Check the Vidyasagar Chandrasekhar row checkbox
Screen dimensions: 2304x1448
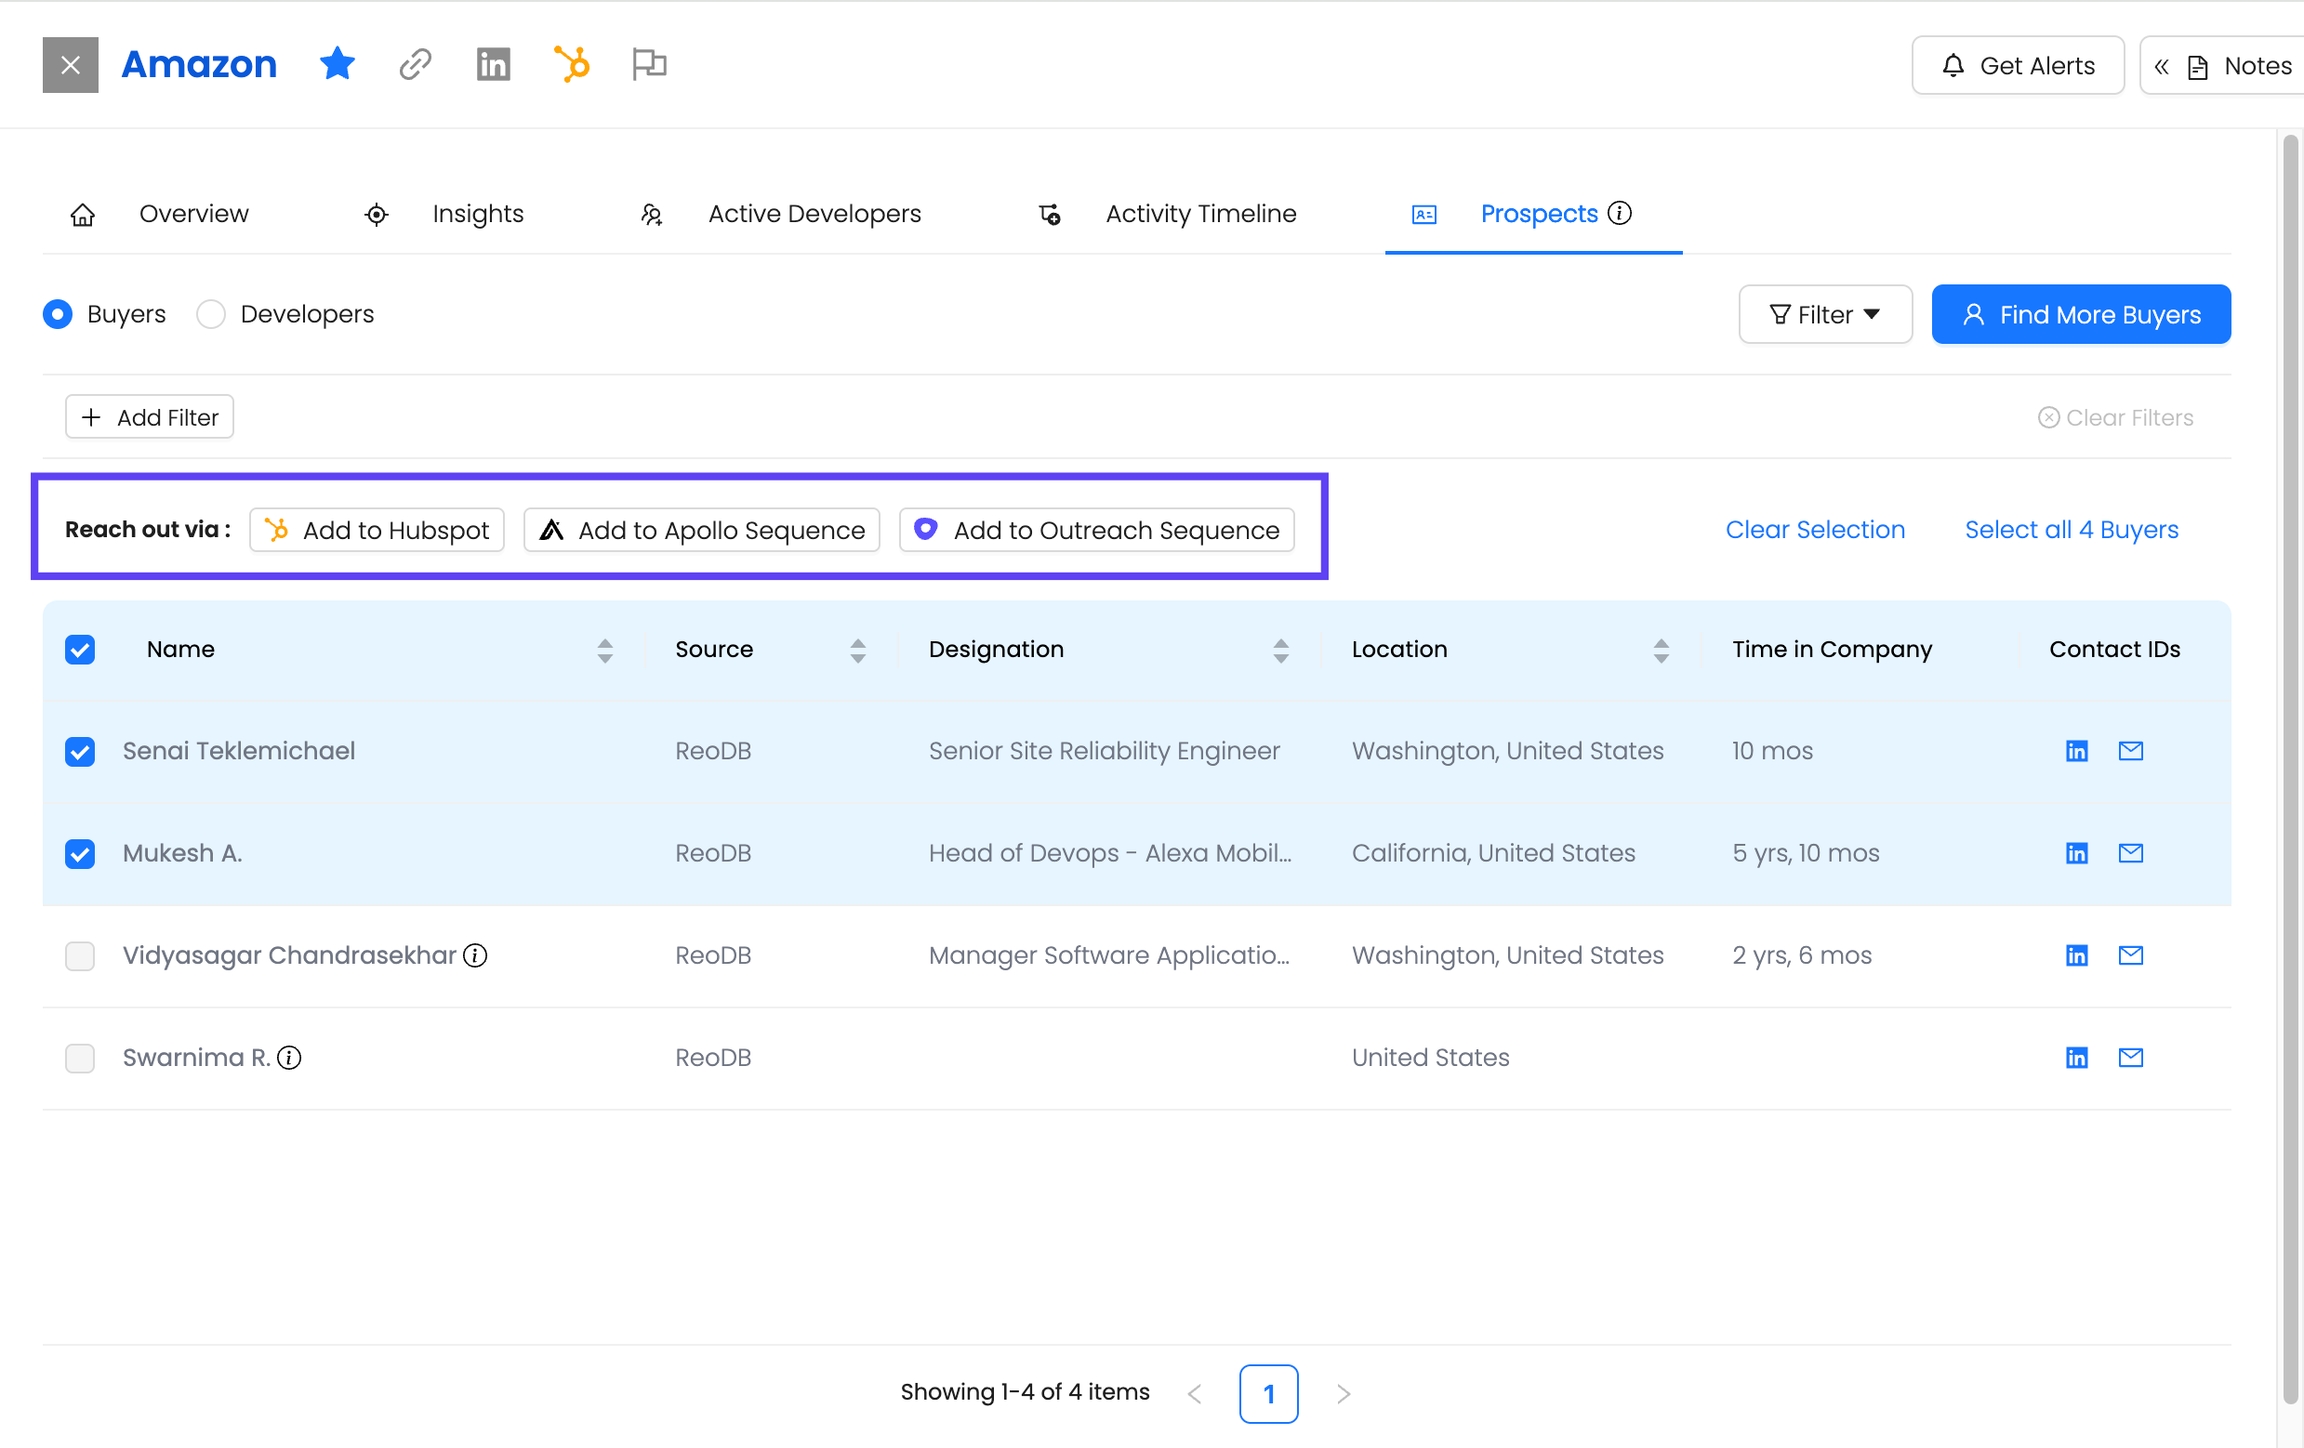[80, 955]
